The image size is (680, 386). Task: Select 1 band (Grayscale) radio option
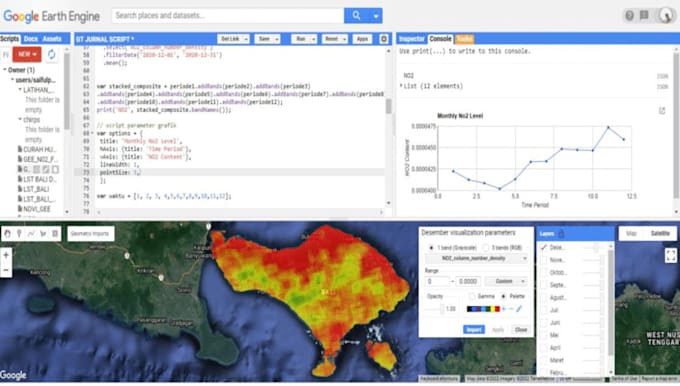coord(431,248)
